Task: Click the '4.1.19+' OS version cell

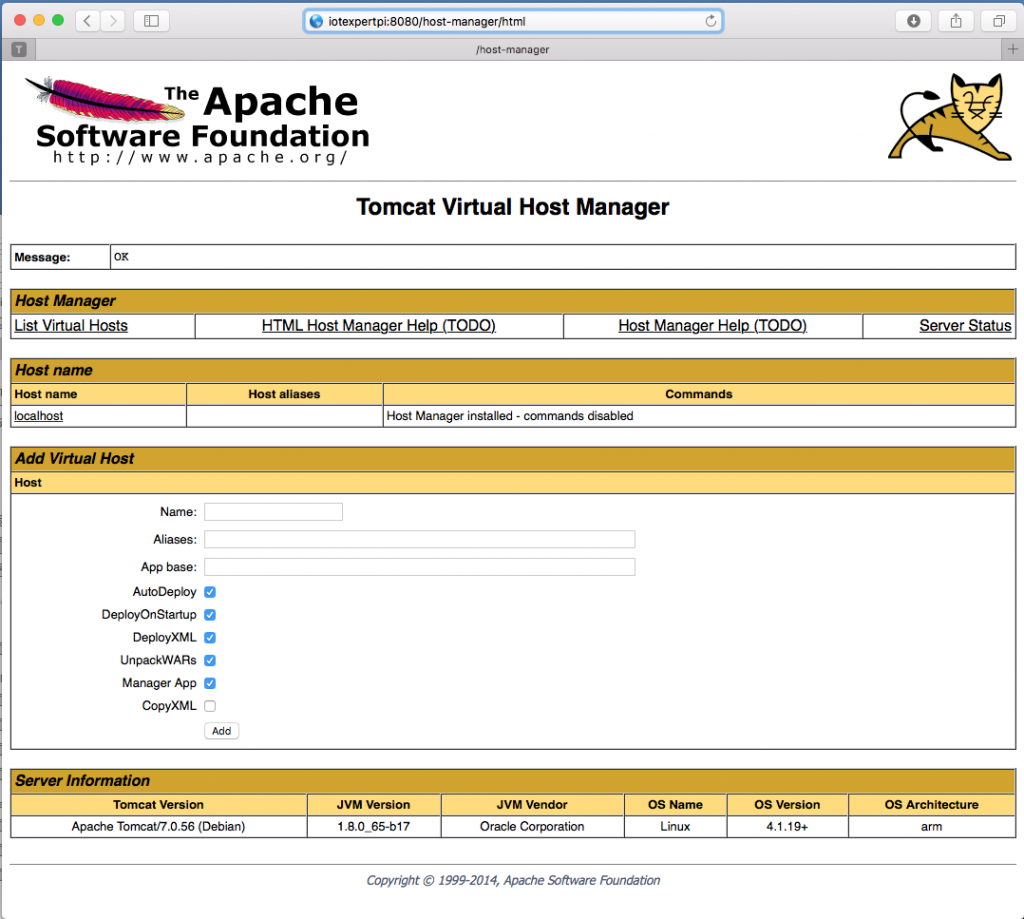Action: (x=787, y=826)
